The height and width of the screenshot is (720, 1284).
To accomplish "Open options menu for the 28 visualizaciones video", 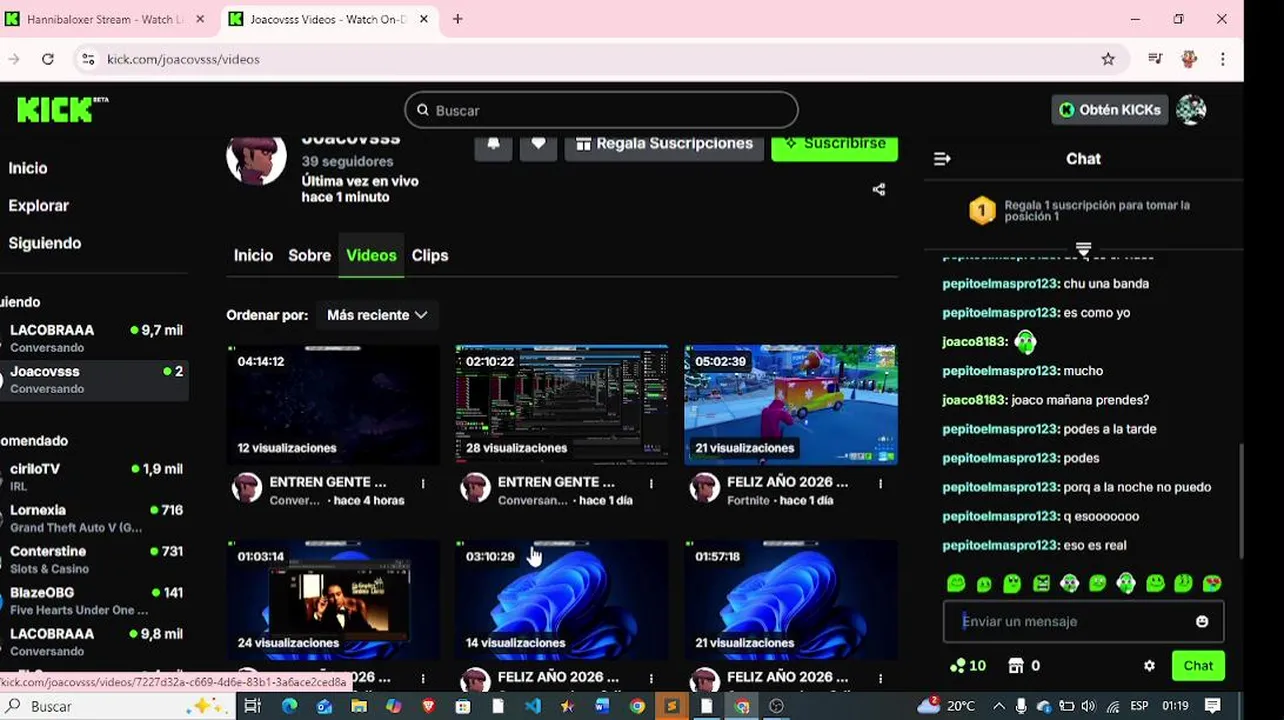I will coord(652,483).
